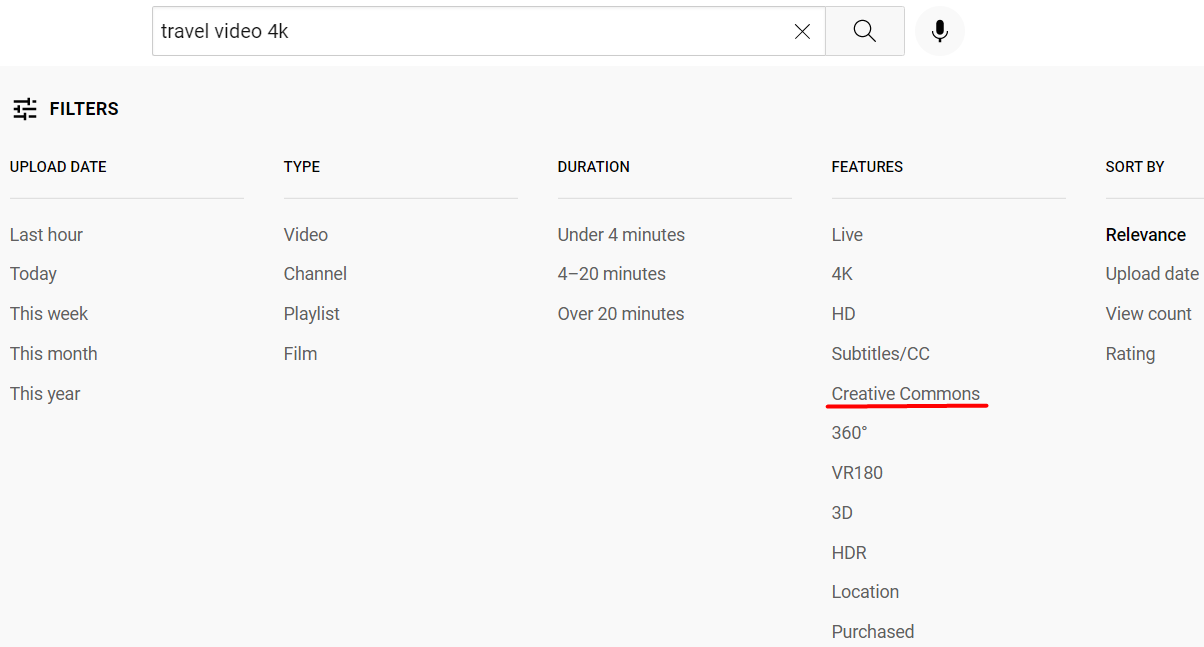Screen dimensions: 1204x647
Task: Sort results by Upload date
Action: [1152, 274]
